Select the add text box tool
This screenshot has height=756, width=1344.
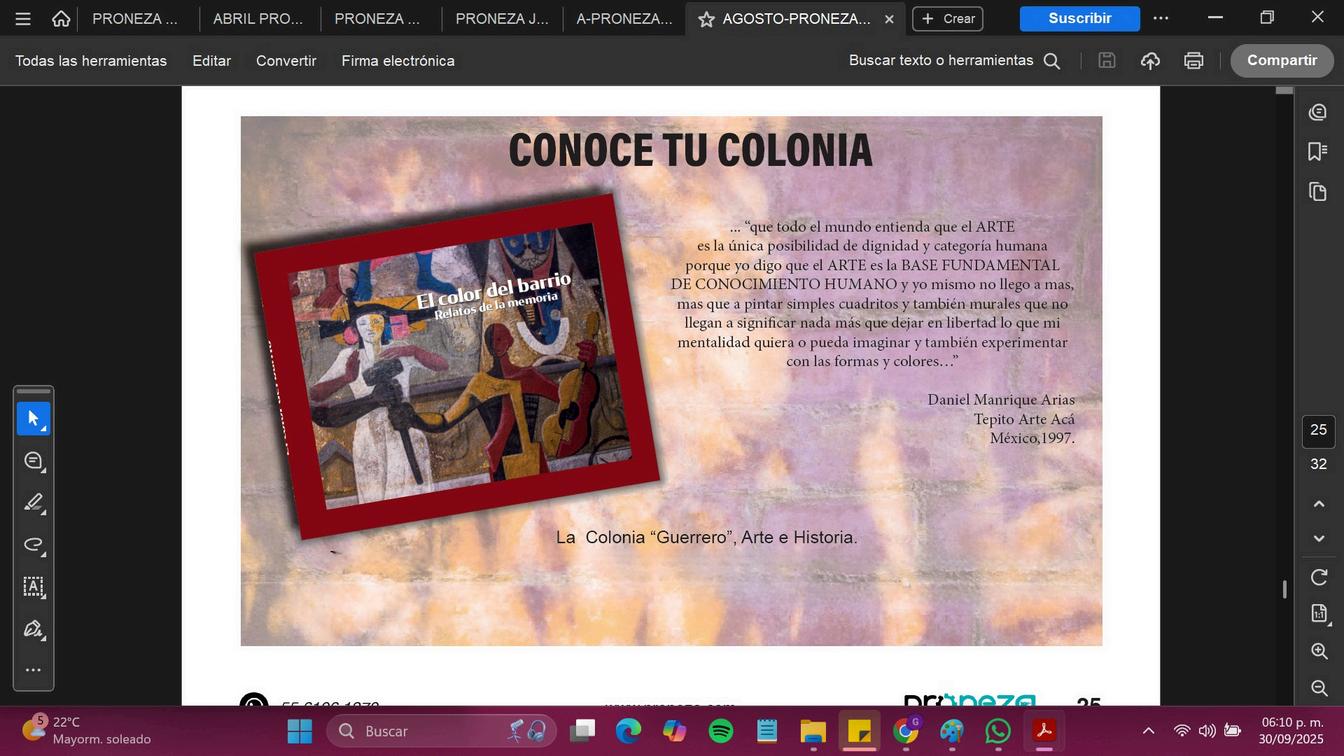[x=33, y=587]
